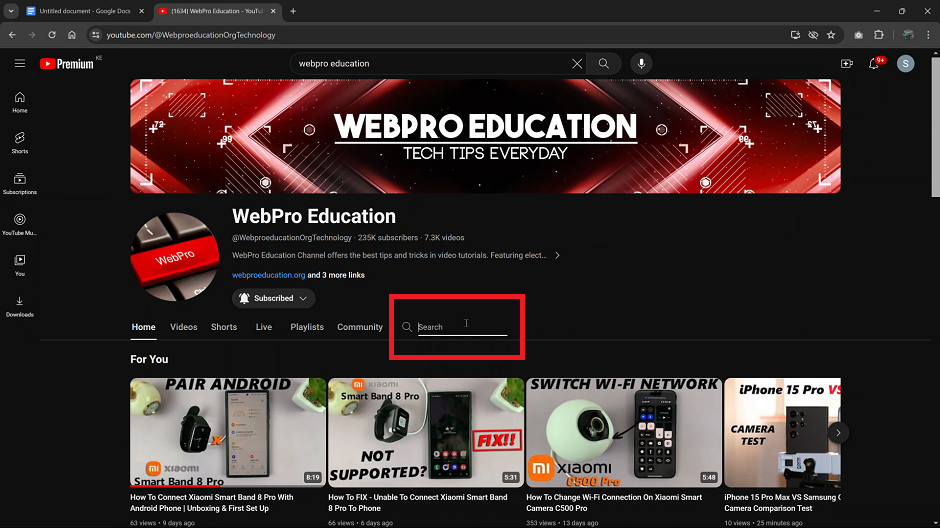Click the '235K subscribers' text
The width and height of the screenshot is (940, 528).
coord(388,238)
